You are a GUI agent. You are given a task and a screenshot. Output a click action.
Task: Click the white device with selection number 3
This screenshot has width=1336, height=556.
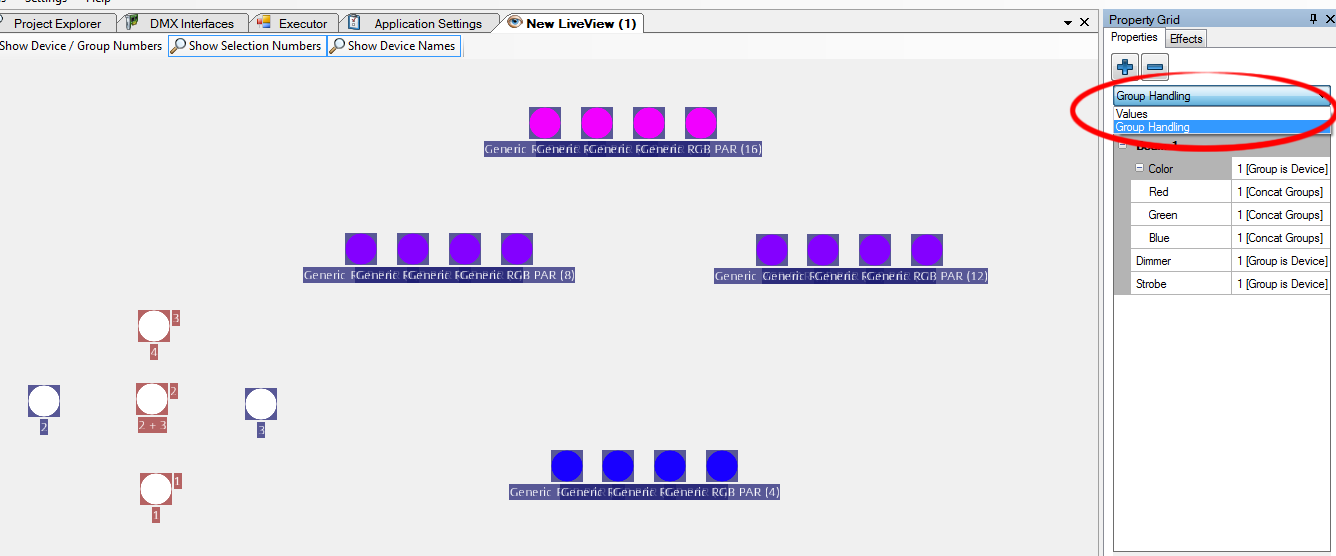pyautogui.click(x=154, y=326)
